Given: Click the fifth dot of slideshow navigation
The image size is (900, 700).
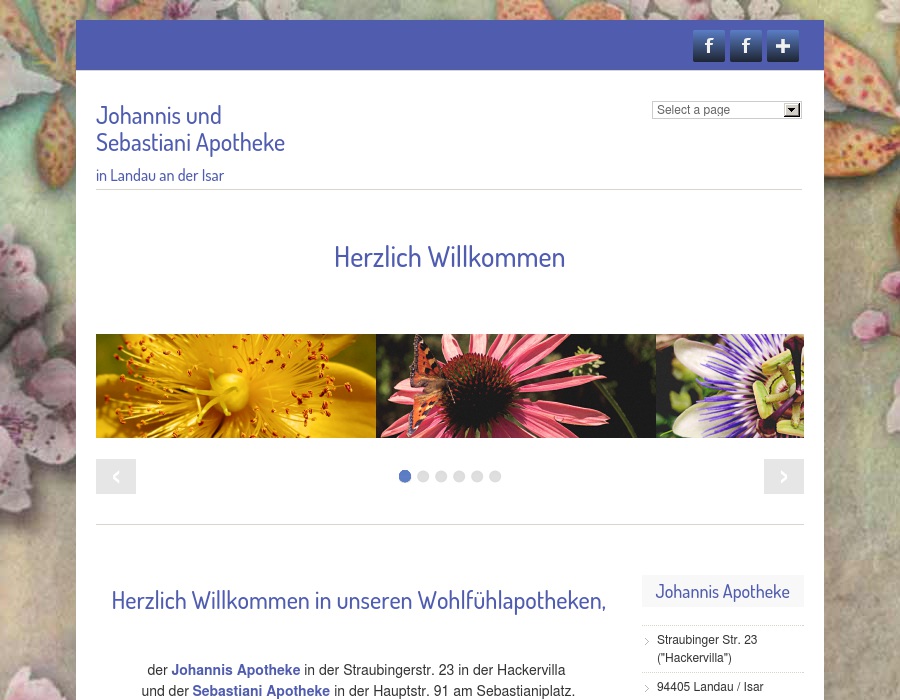Looking at the screenshot, I should point(477,476).
